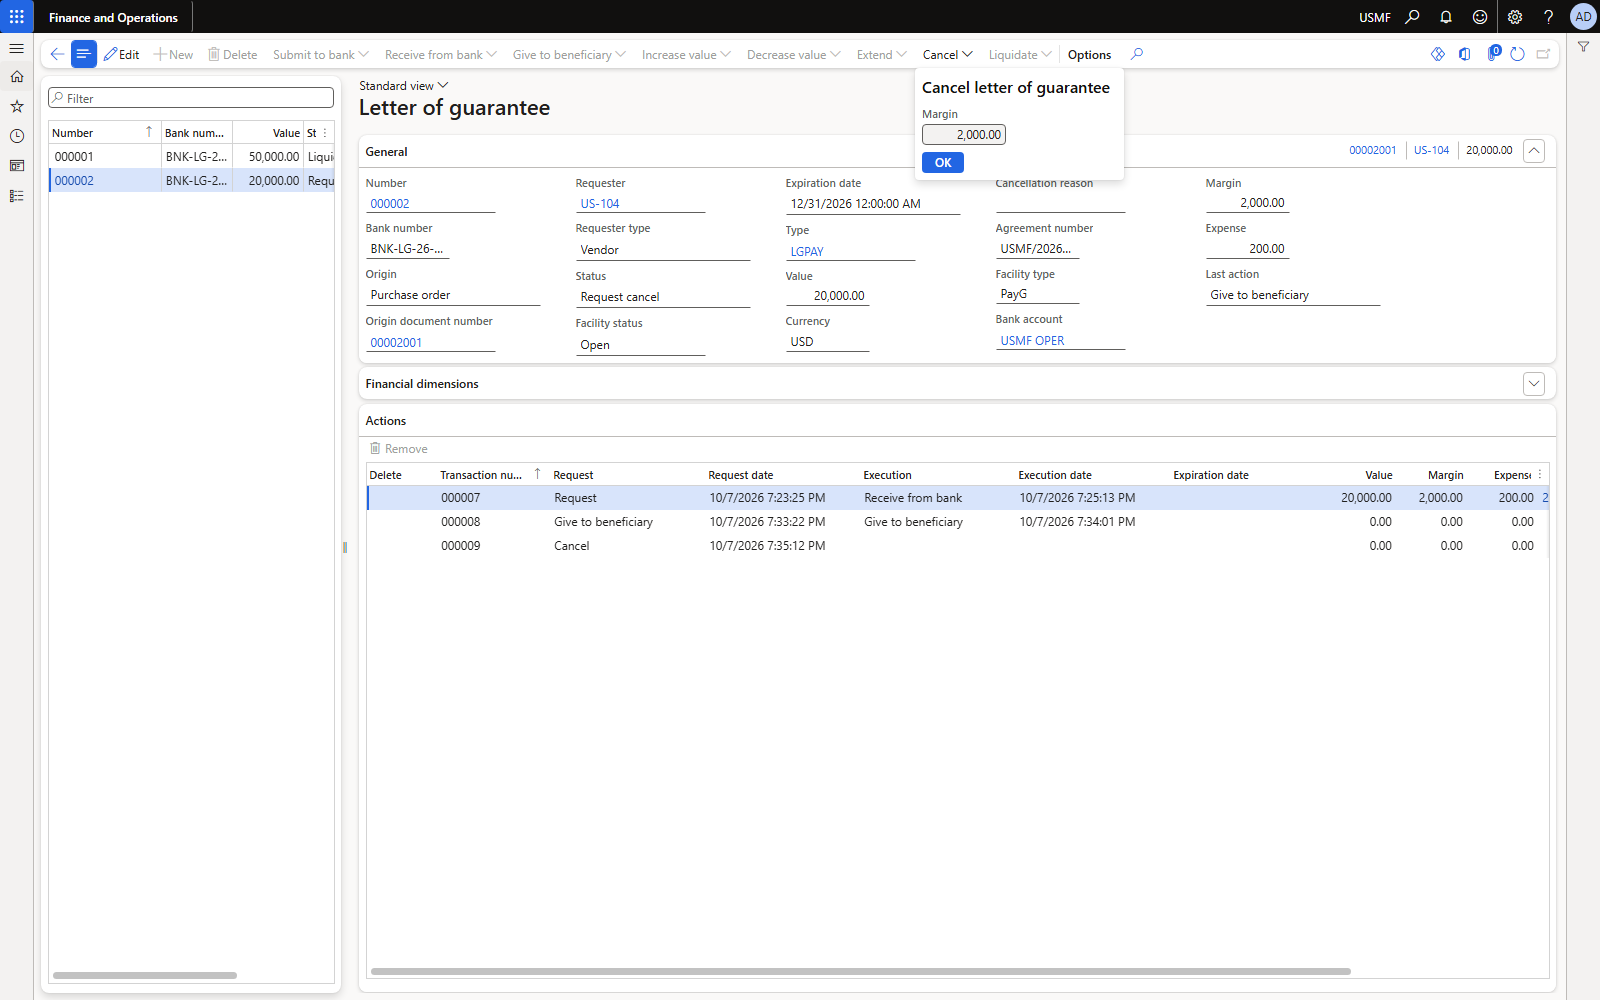1600x1000 pixels.
Task: Open the Options tab
Action: click(1089, 55)
